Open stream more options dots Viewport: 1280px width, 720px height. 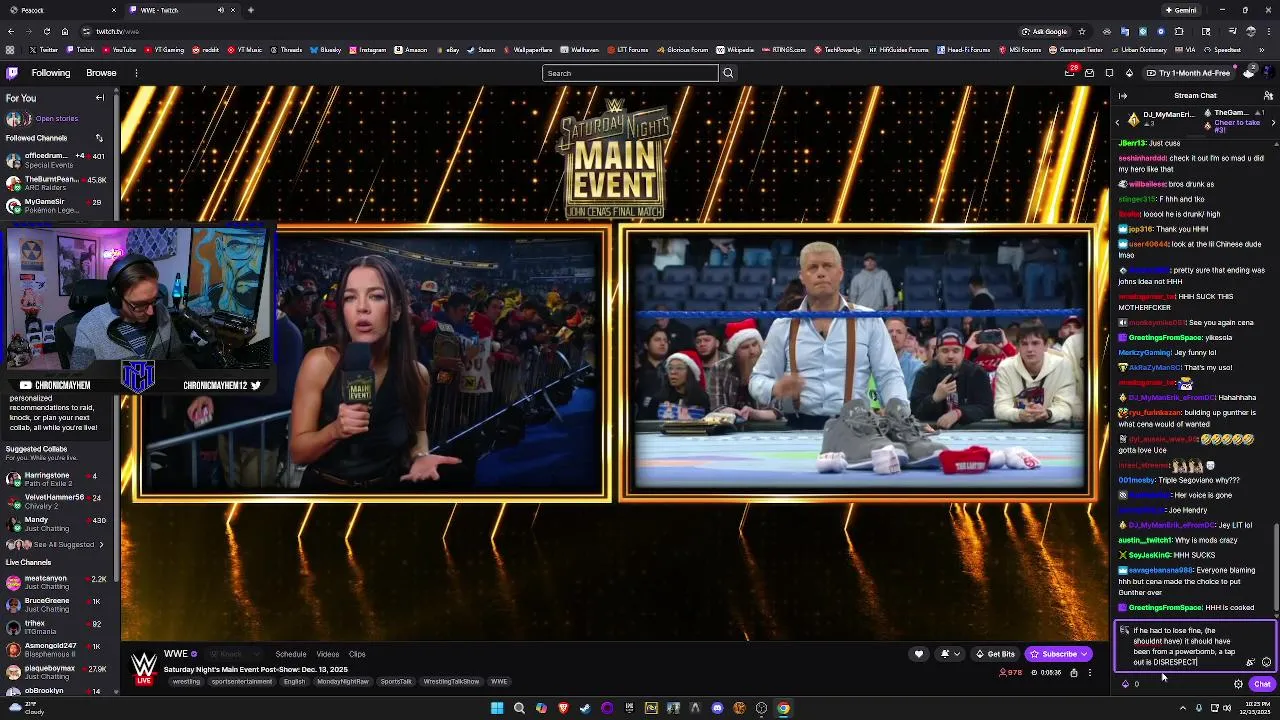pos(1090,673)
